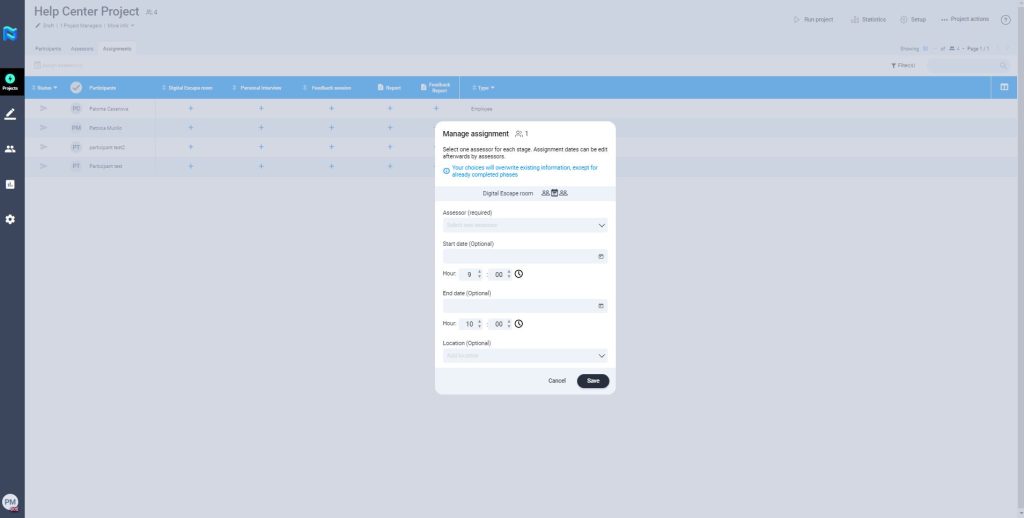Open the people icon in left sidebar
The image size is (1024, 518).
(x=10, y=149)
